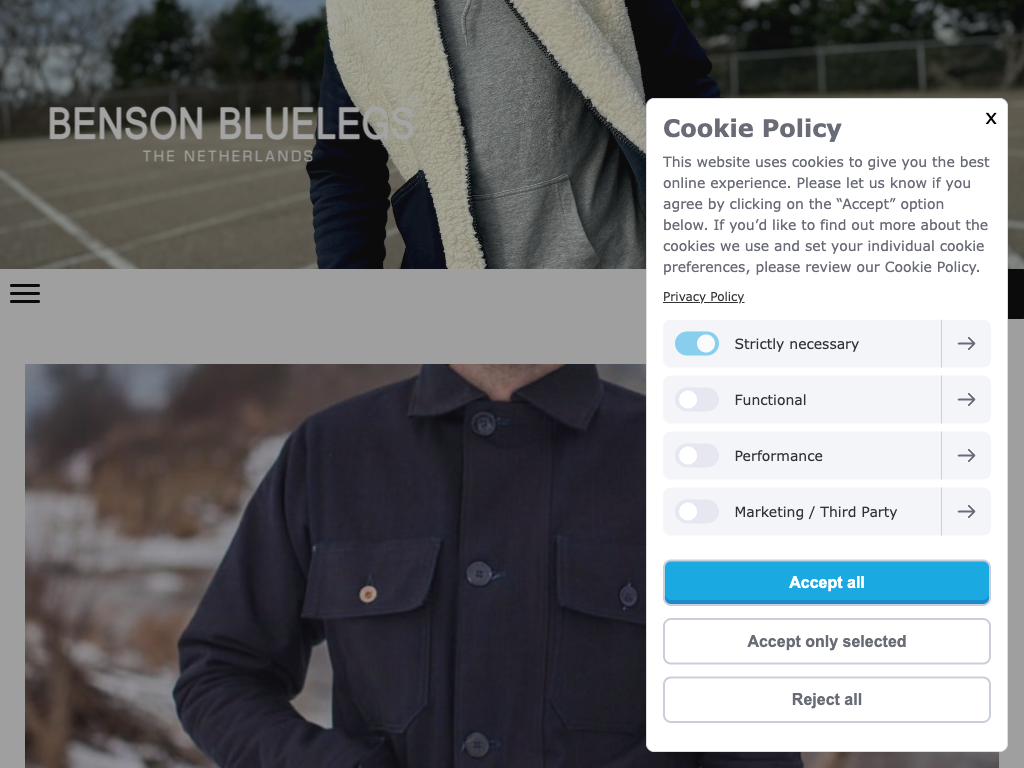Click the Accept all button
The image size is (1024, 768).
pyautogui.click(x=827, y=583)
